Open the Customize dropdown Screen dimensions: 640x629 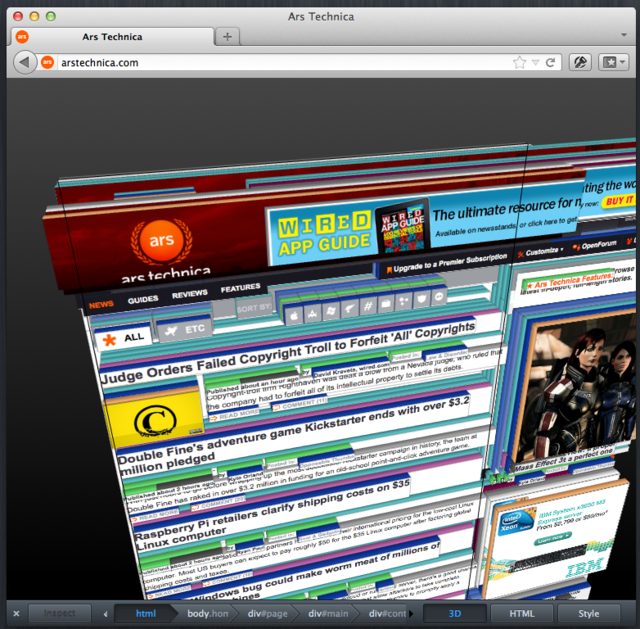tap(541, 252)
